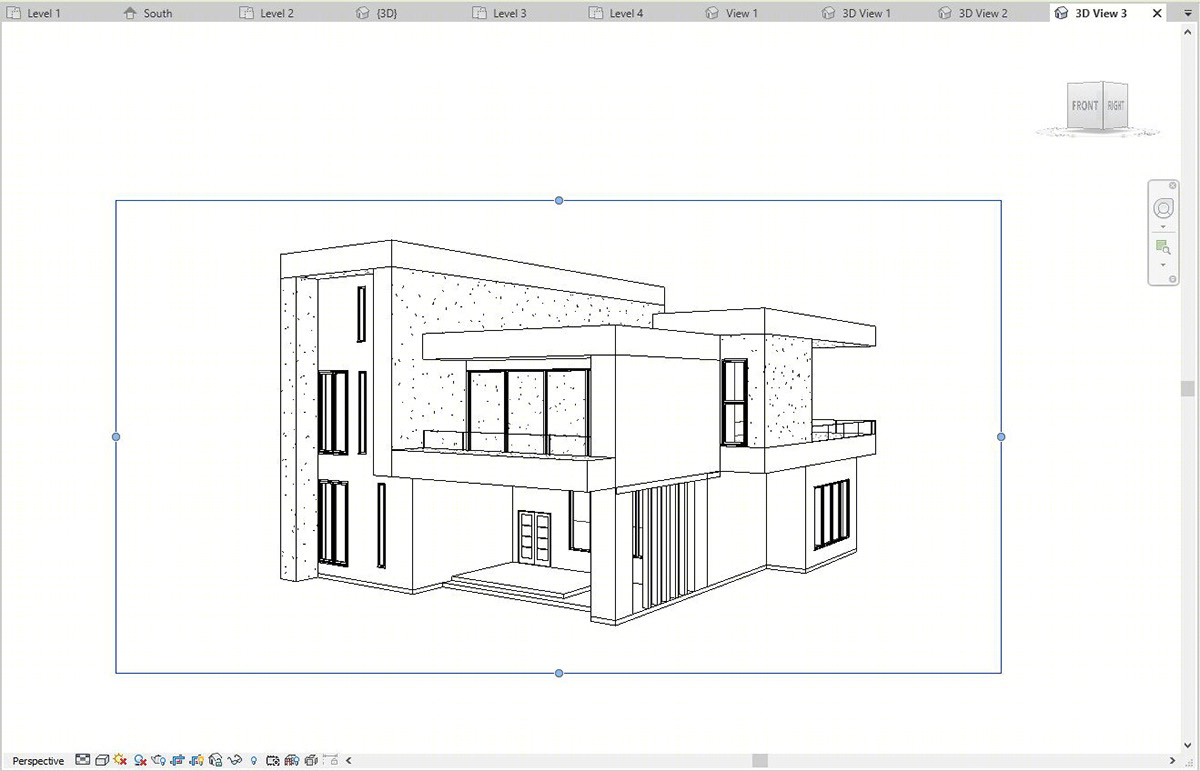The width and height of the screenshot is (1200, 771).
Task: Click the vertical scrollbar down arrow
Action: pyautogui.click(x=1188, y=746)
